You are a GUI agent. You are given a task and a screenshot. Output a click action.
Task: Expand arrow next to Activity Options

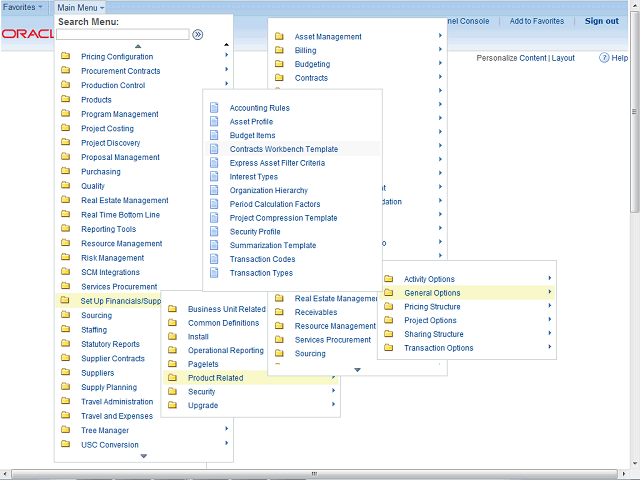(x=550, y=278)
